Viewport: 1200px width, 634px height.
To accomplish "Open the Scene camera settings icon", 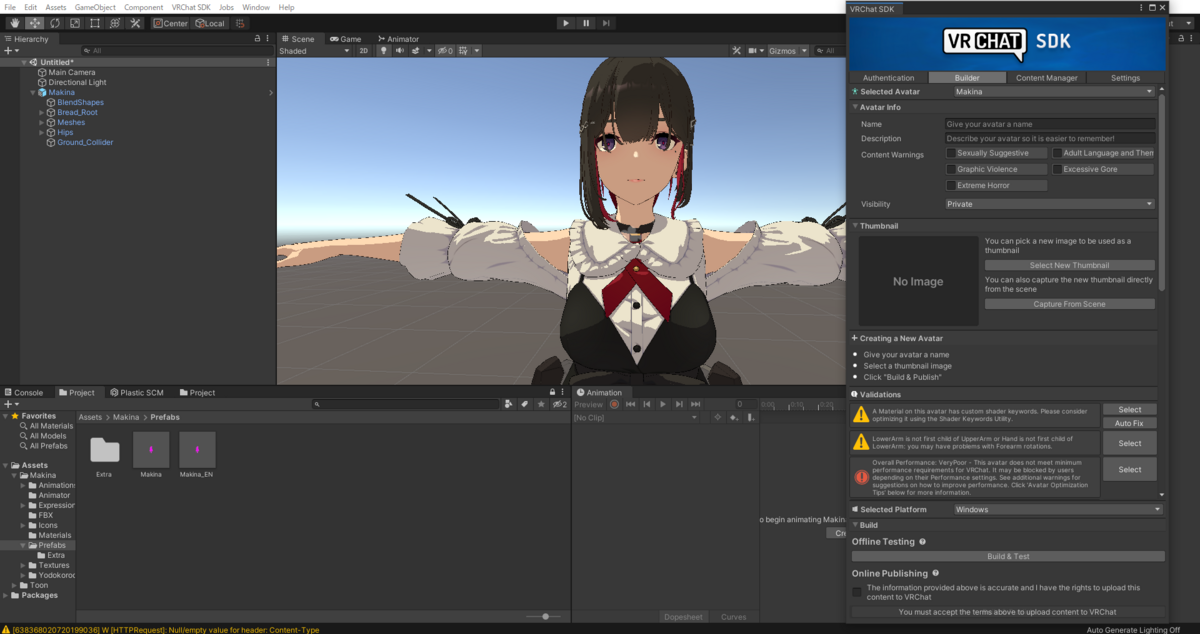I will pos(754,50).
